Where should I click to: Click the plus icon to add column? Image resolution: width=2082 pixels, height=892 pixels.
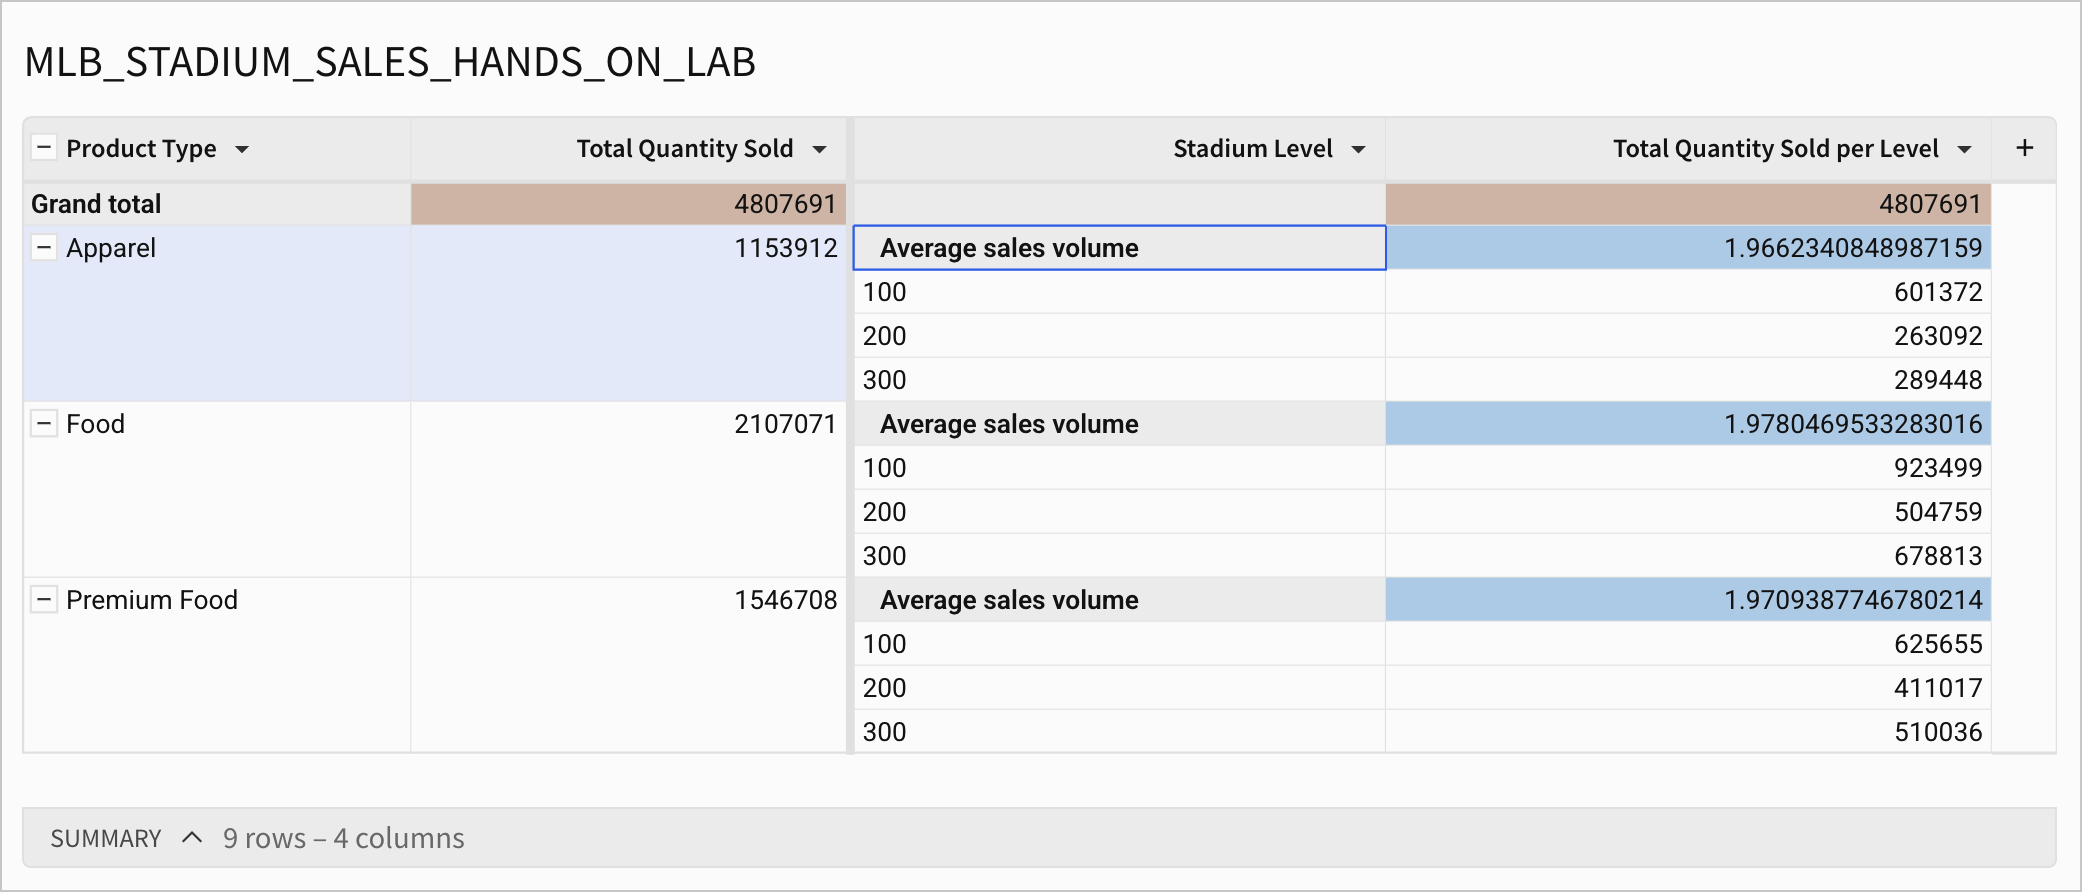[2024, 148]
